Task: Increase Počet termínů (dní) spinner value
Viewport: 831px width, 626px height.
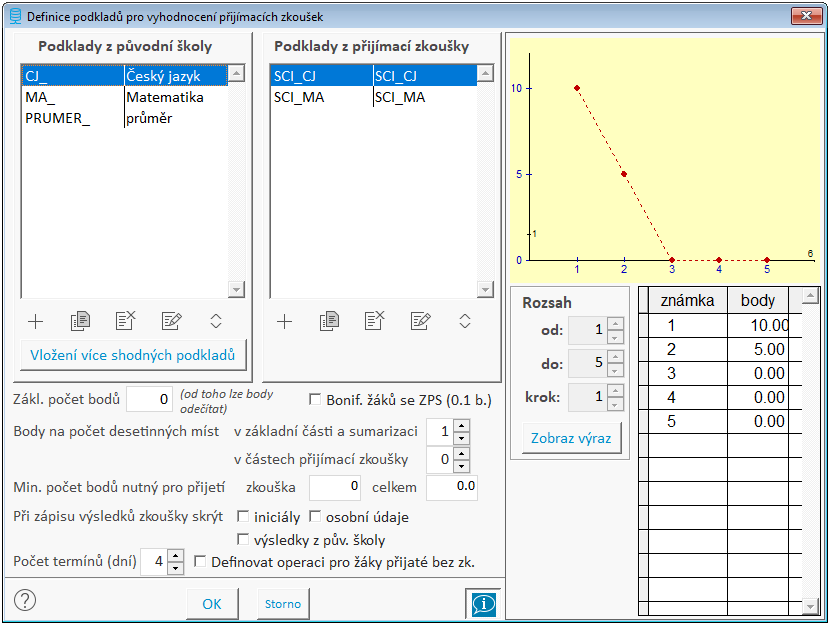Action: click(176, 556)
